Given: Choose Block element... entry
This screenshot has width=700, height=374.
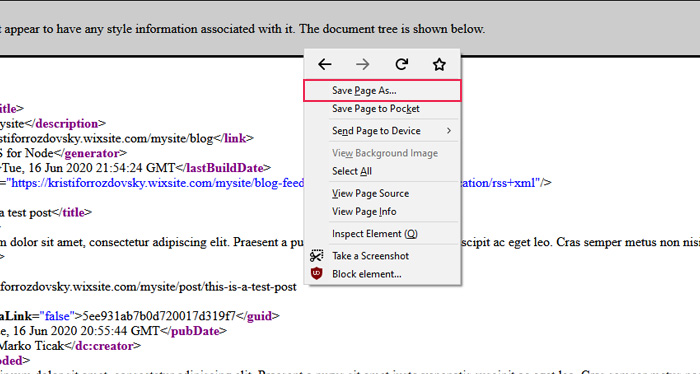Looking at the screenshot, I should 382,274.
